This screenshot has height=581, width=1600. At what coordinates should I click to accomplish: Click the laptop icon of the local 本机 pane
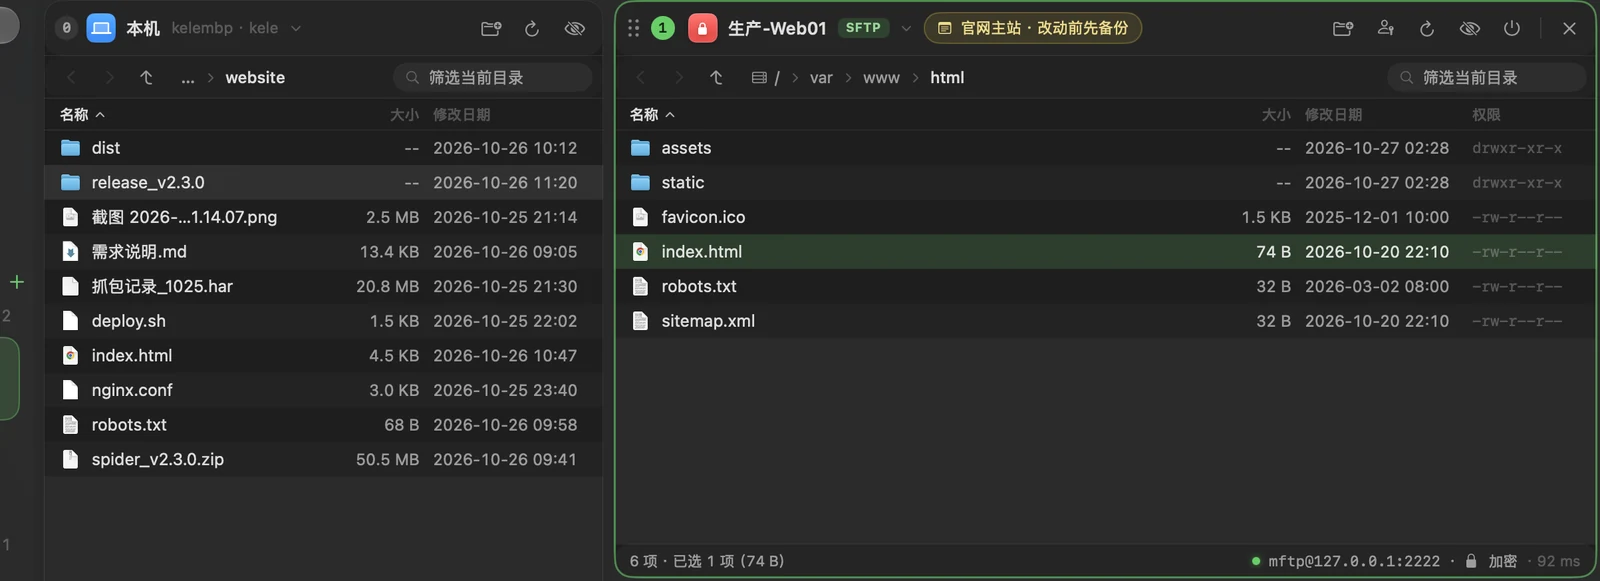(101, 28)
